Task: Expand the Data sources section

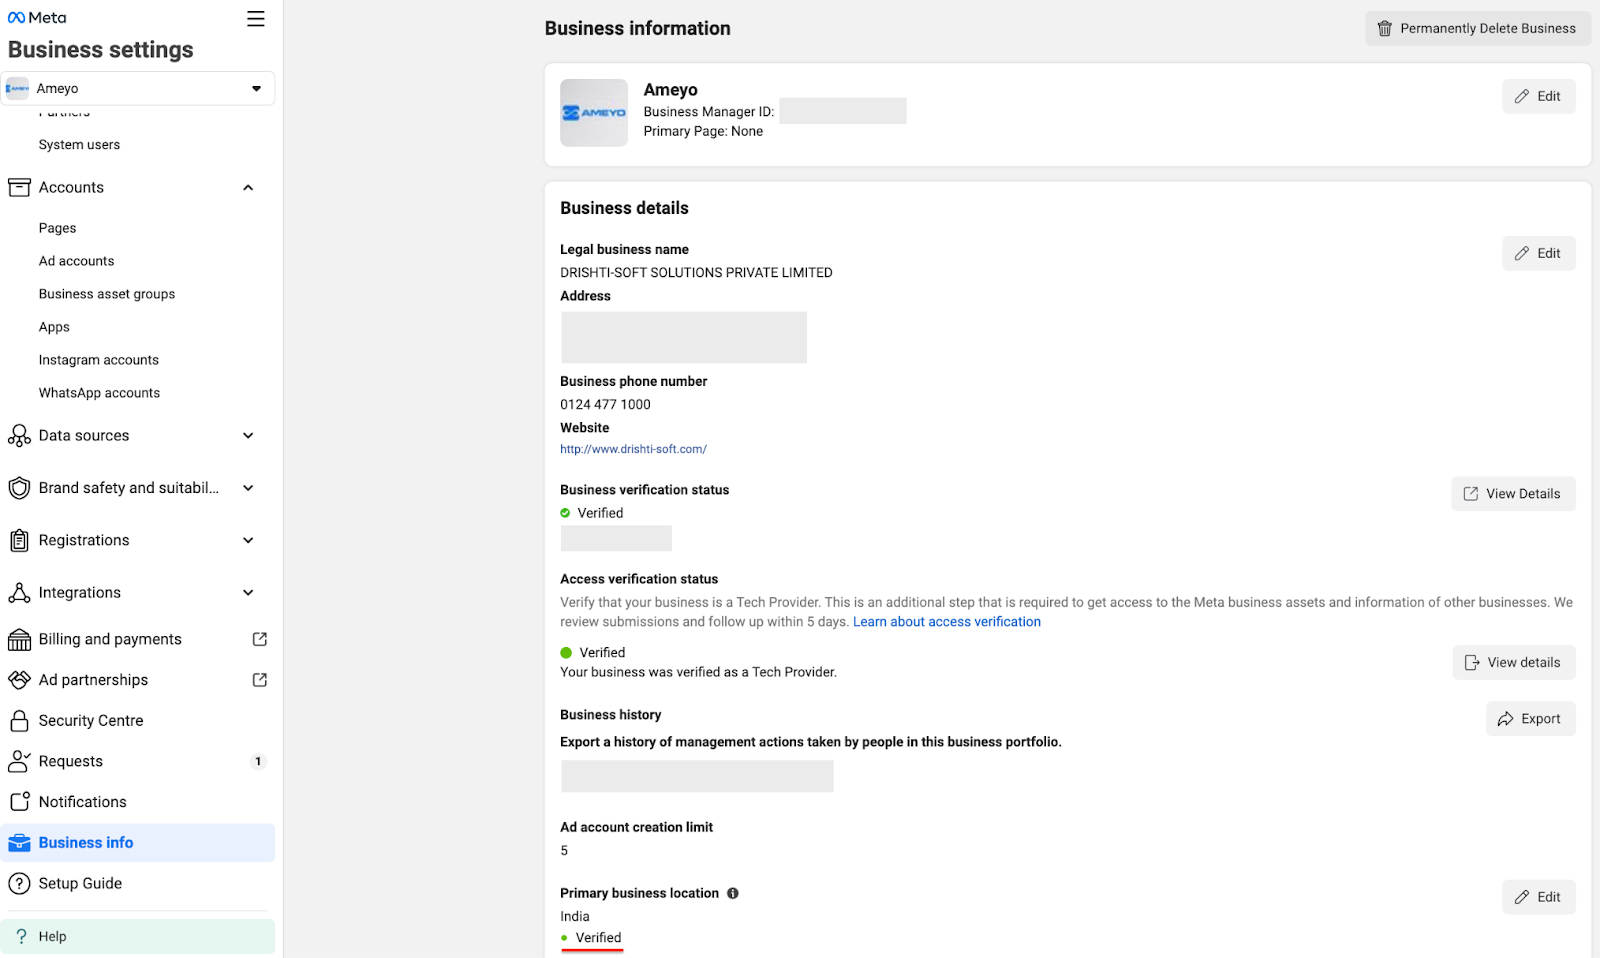Action: pos(248,436)
